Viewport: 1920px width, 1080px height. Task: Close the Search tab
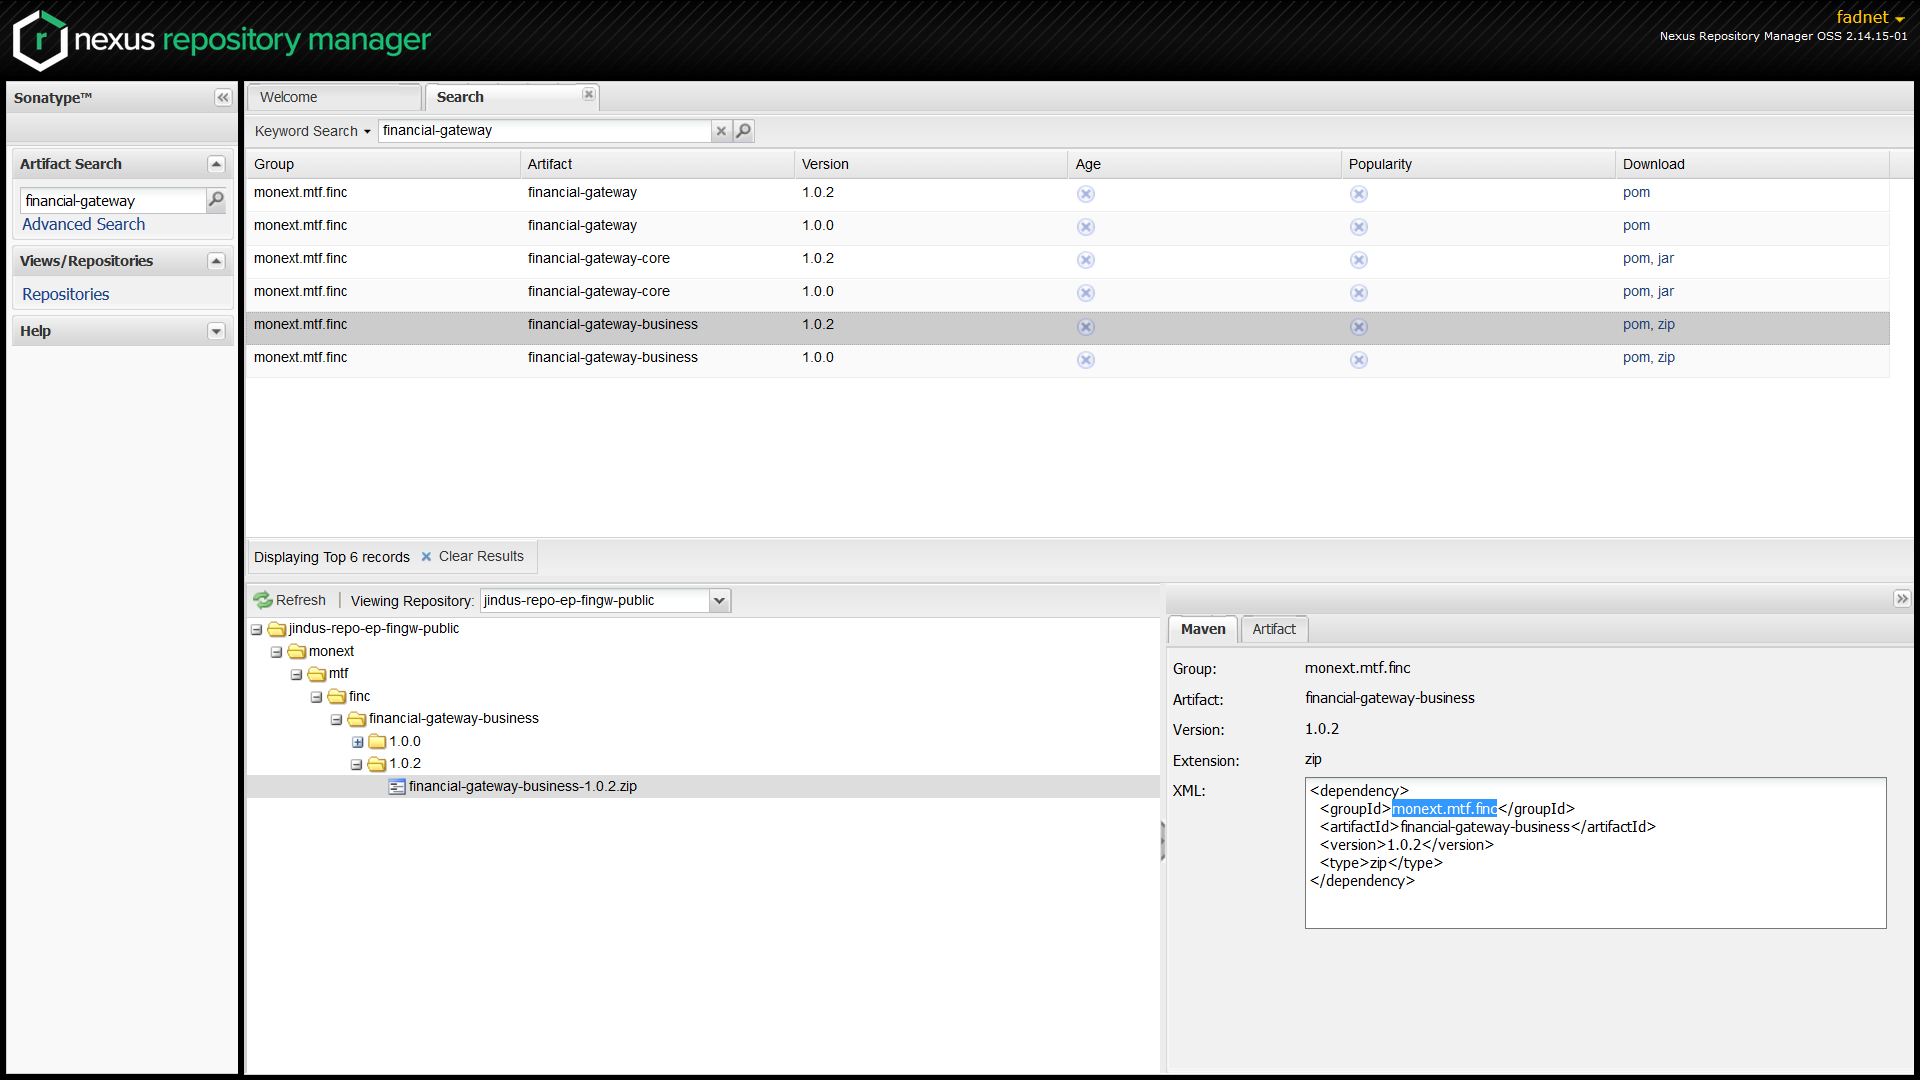tap(589, 94)
